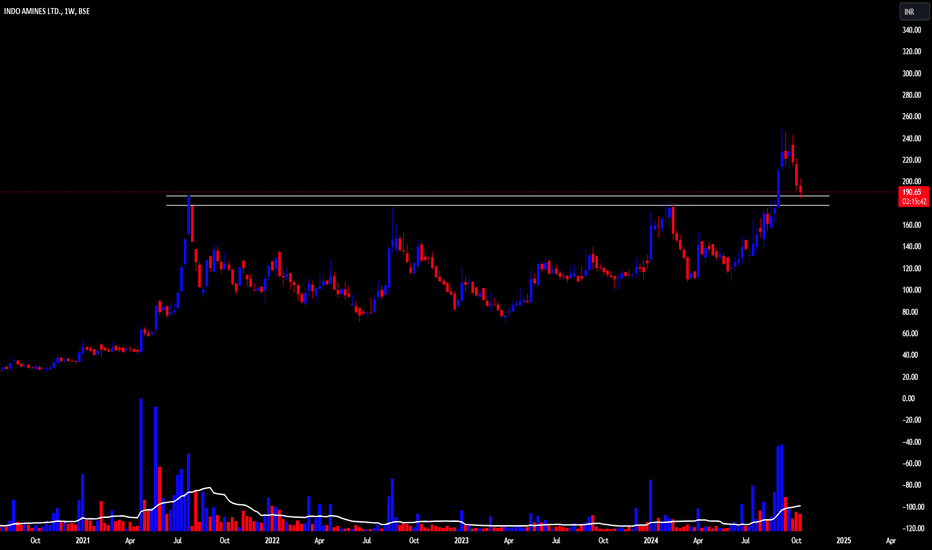Click the 260.00 price axis label

click(912, 117)
